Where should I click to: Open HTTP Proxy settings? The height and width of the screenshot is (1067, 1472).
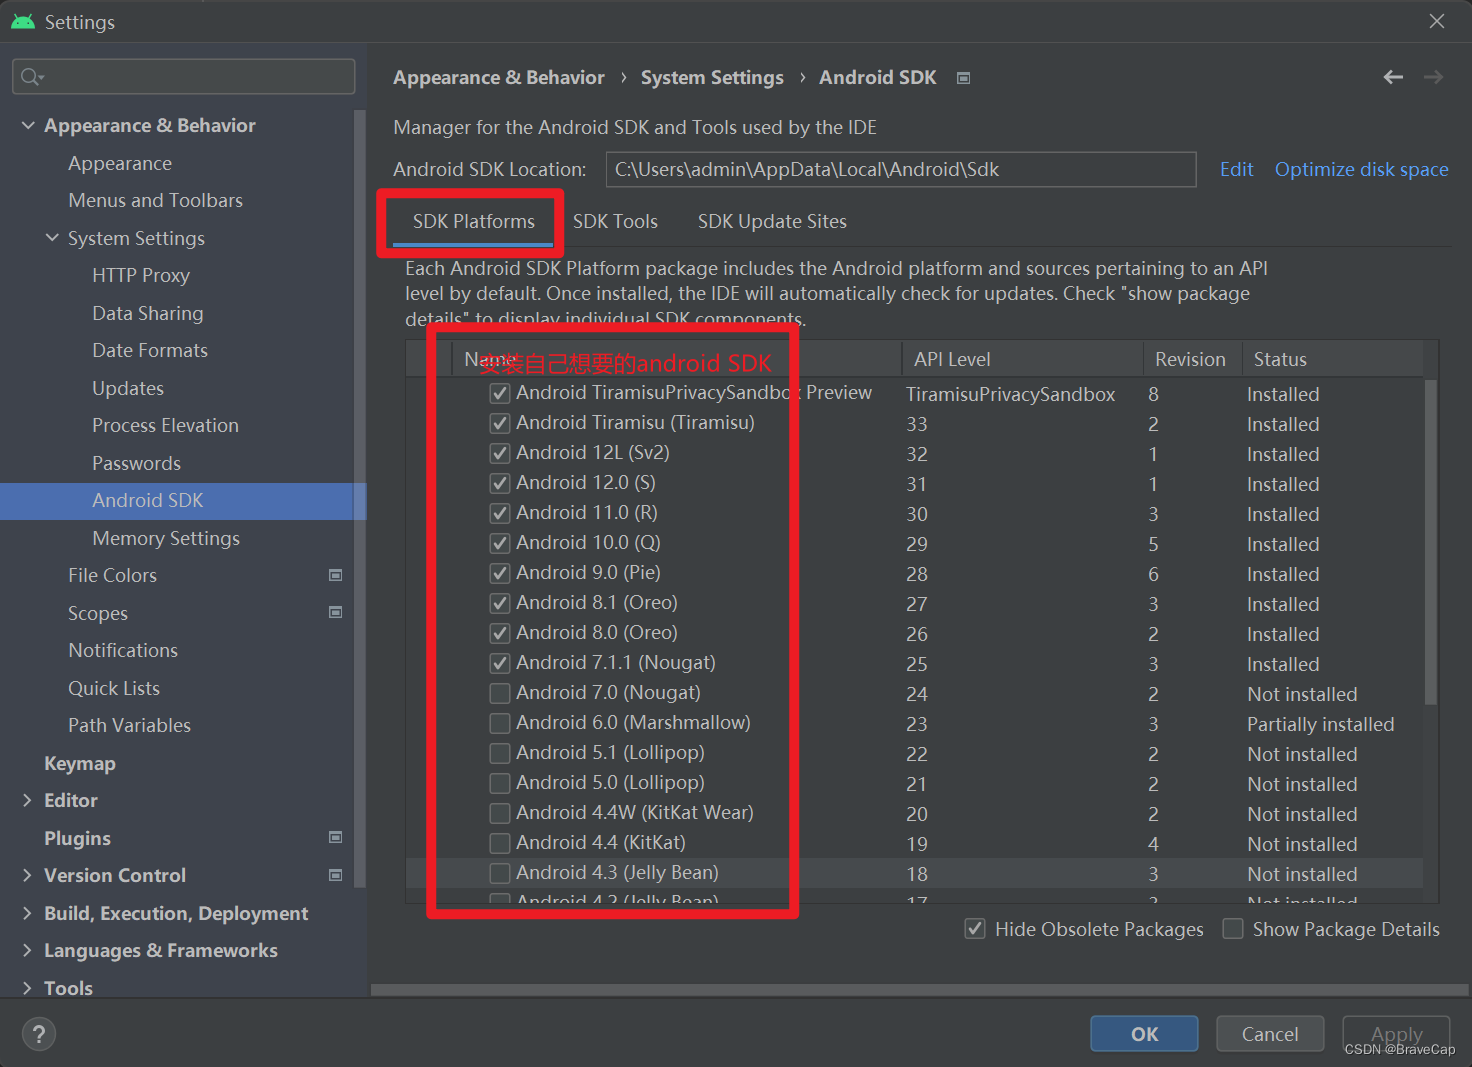[x=141, y=275]
